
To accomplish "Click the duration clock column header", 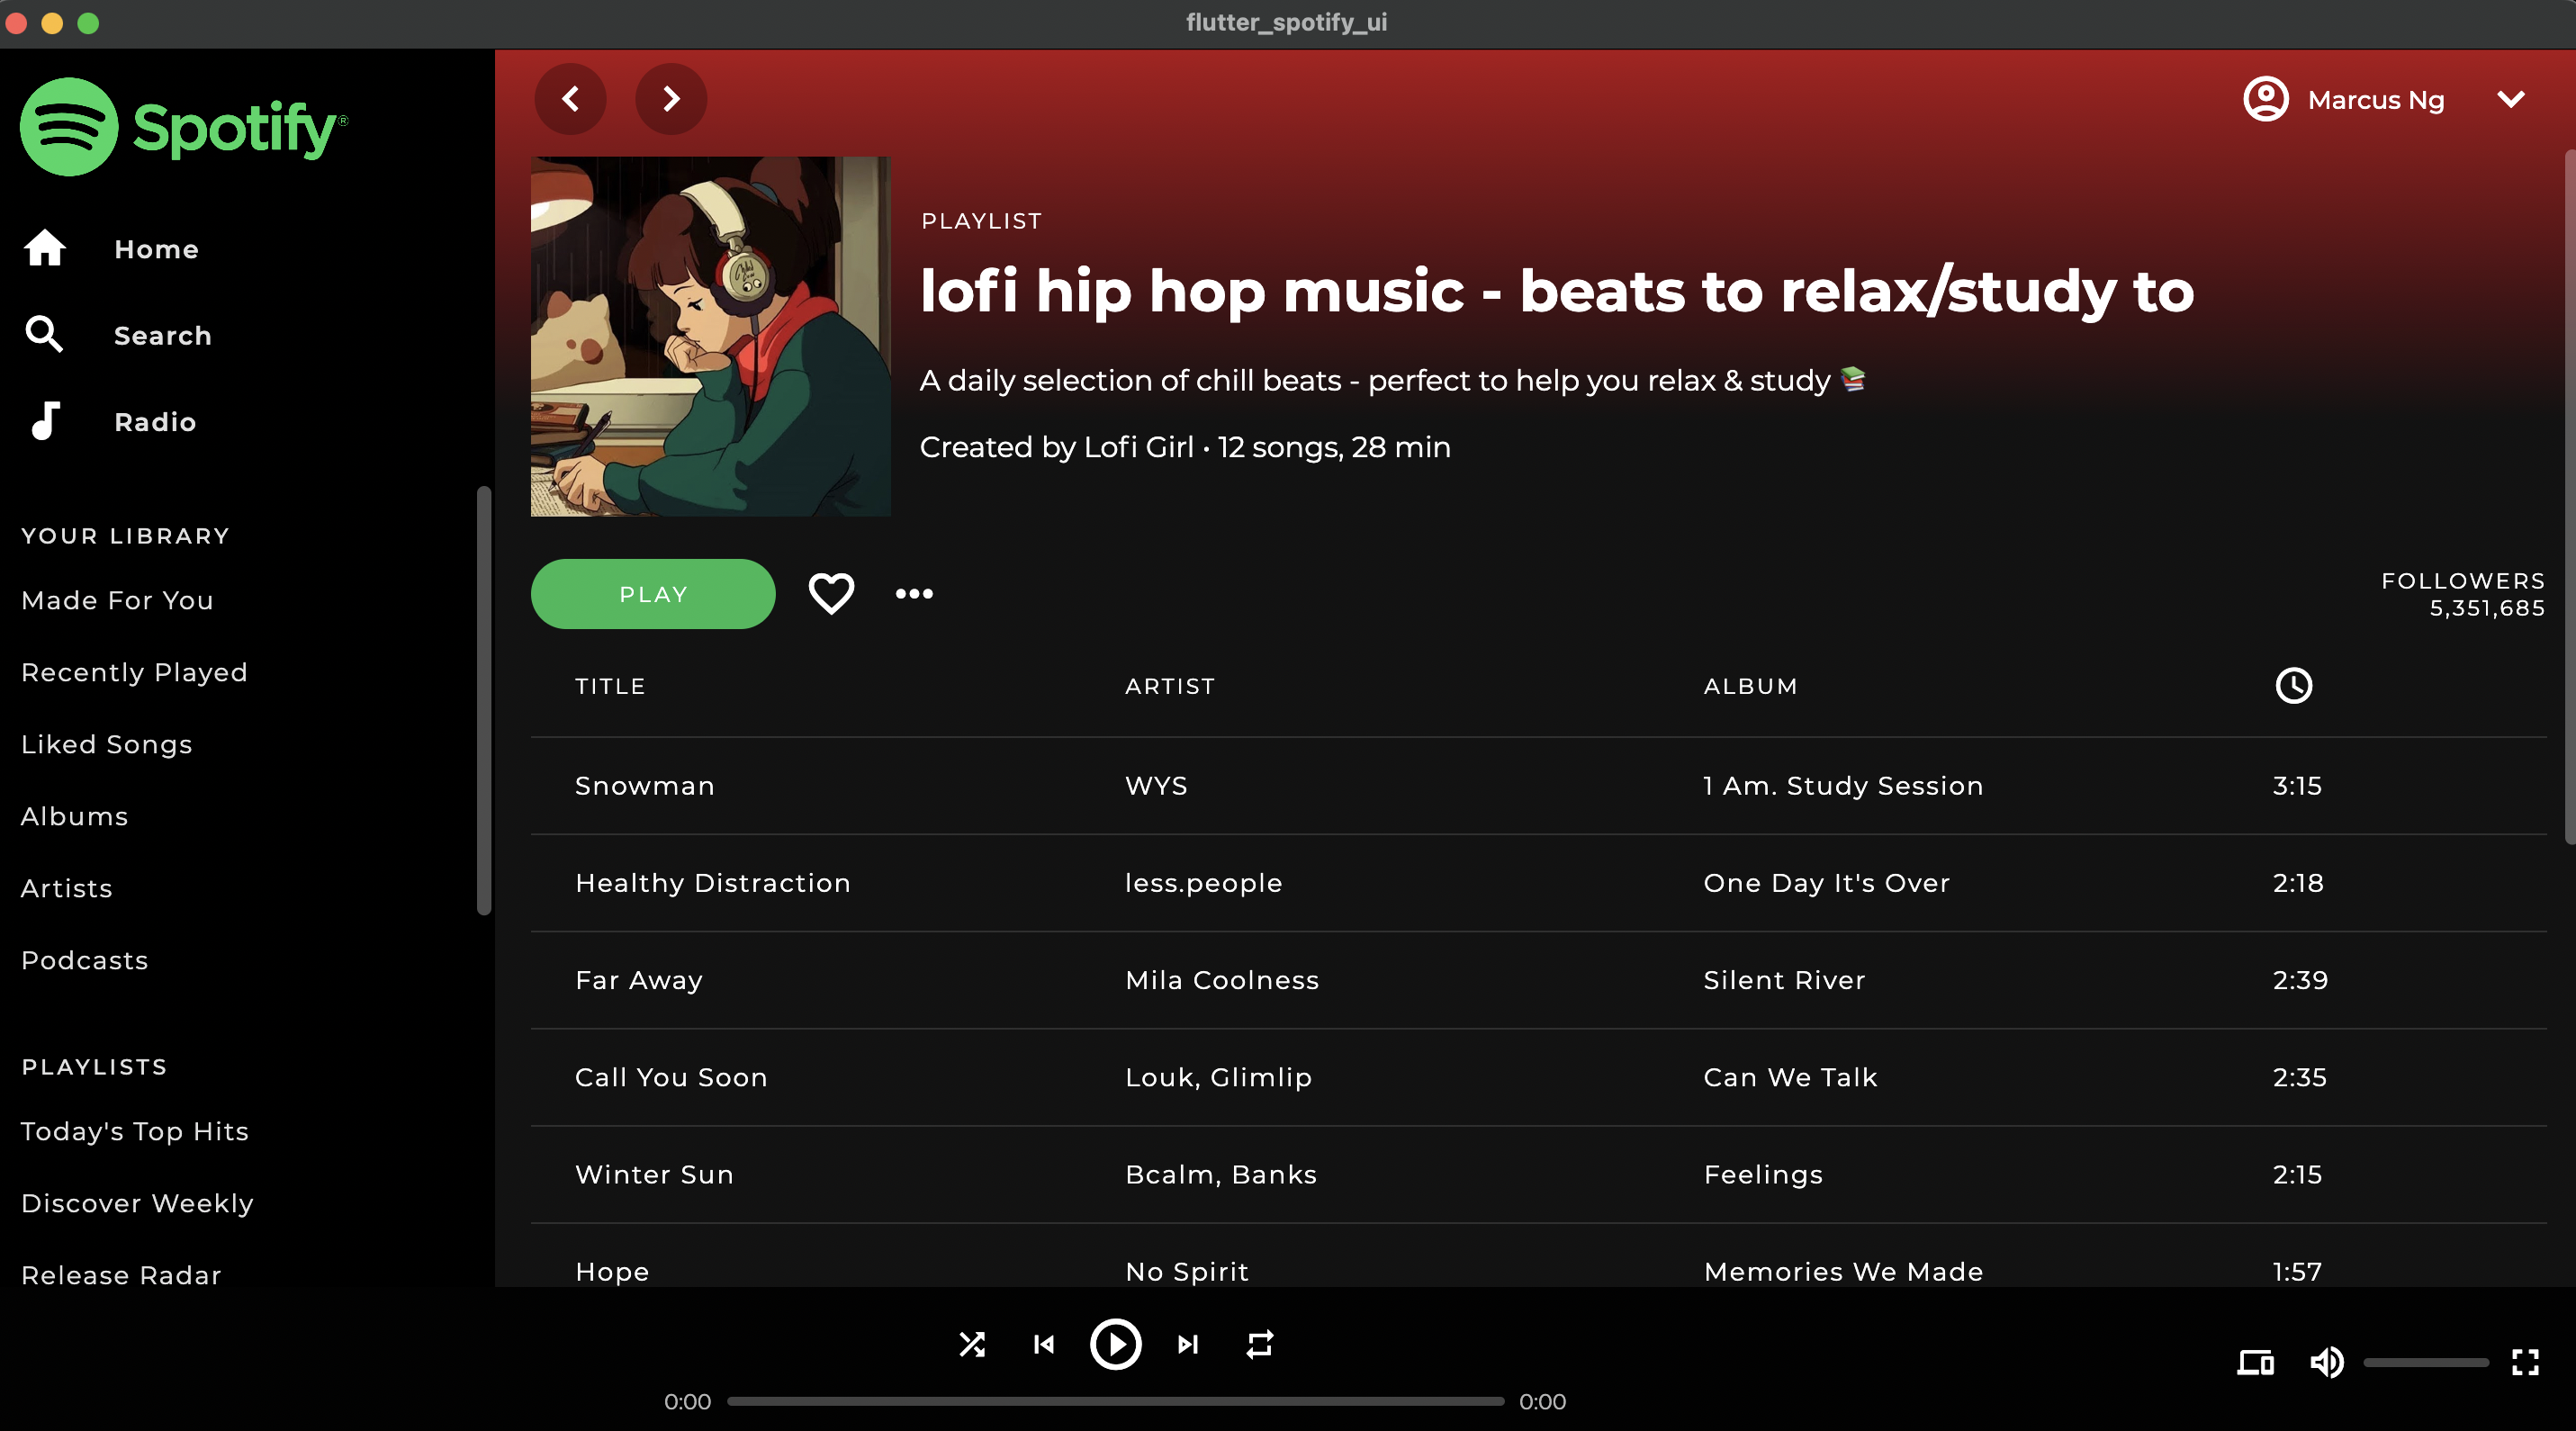I will tap(2294, 686).
